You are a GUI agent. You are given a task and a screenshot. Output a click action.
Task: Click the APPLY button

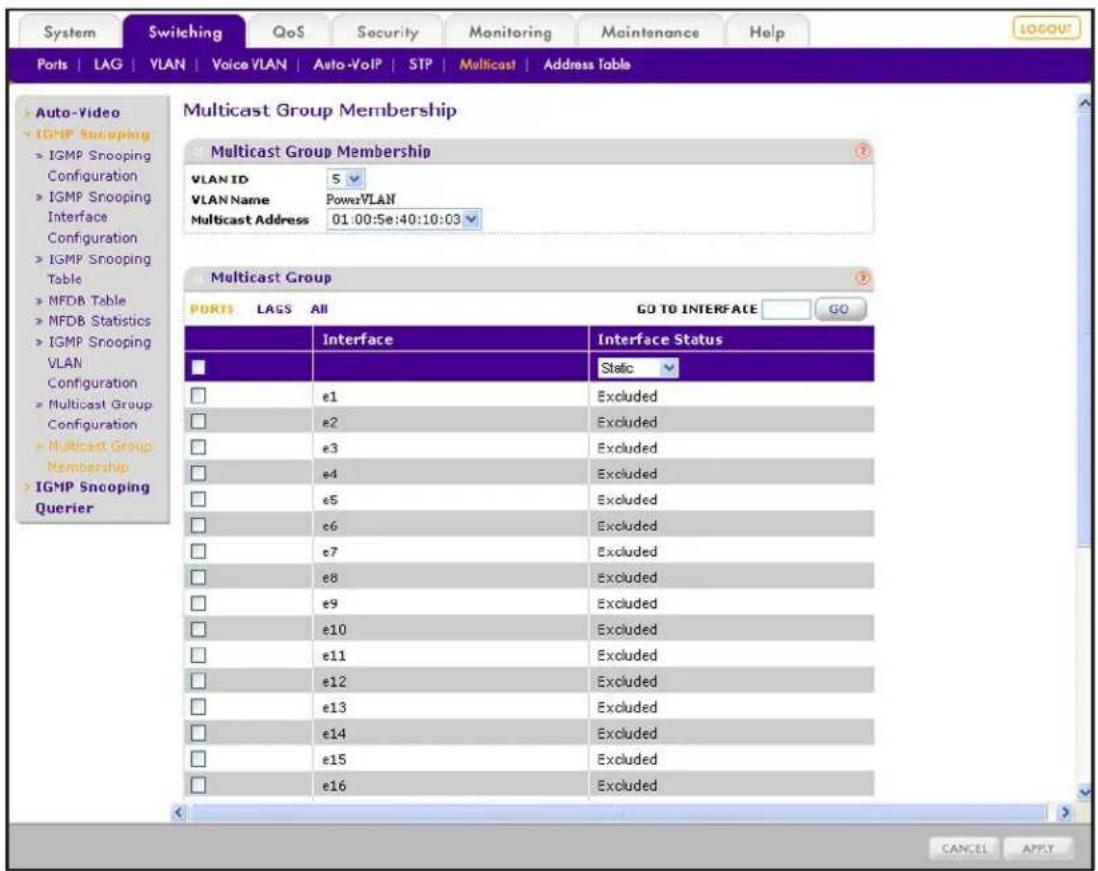coord(1038,849)
